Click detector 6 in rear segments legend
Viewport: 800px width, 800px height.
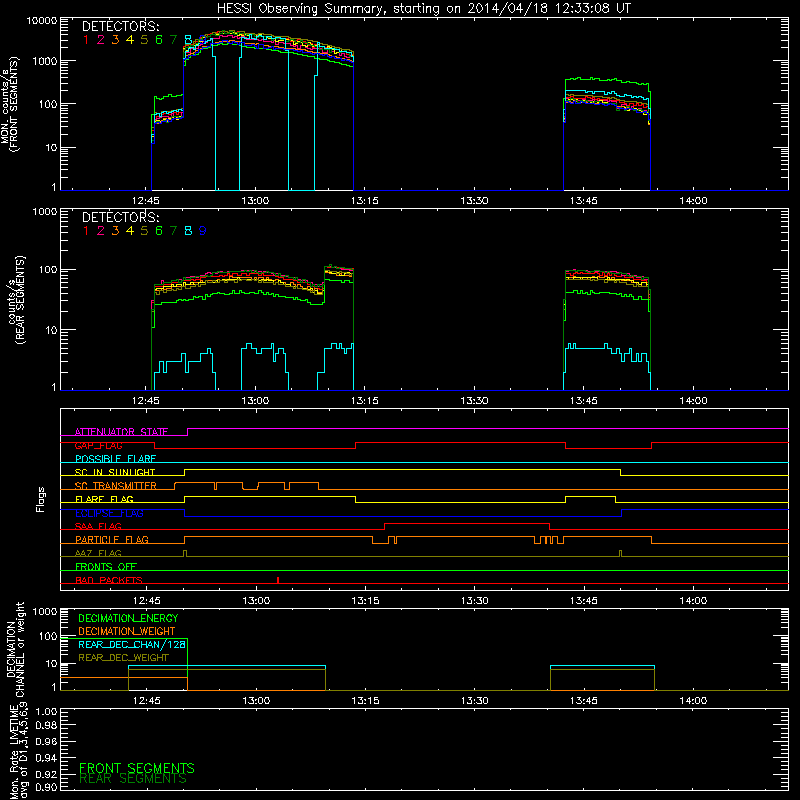159,231
